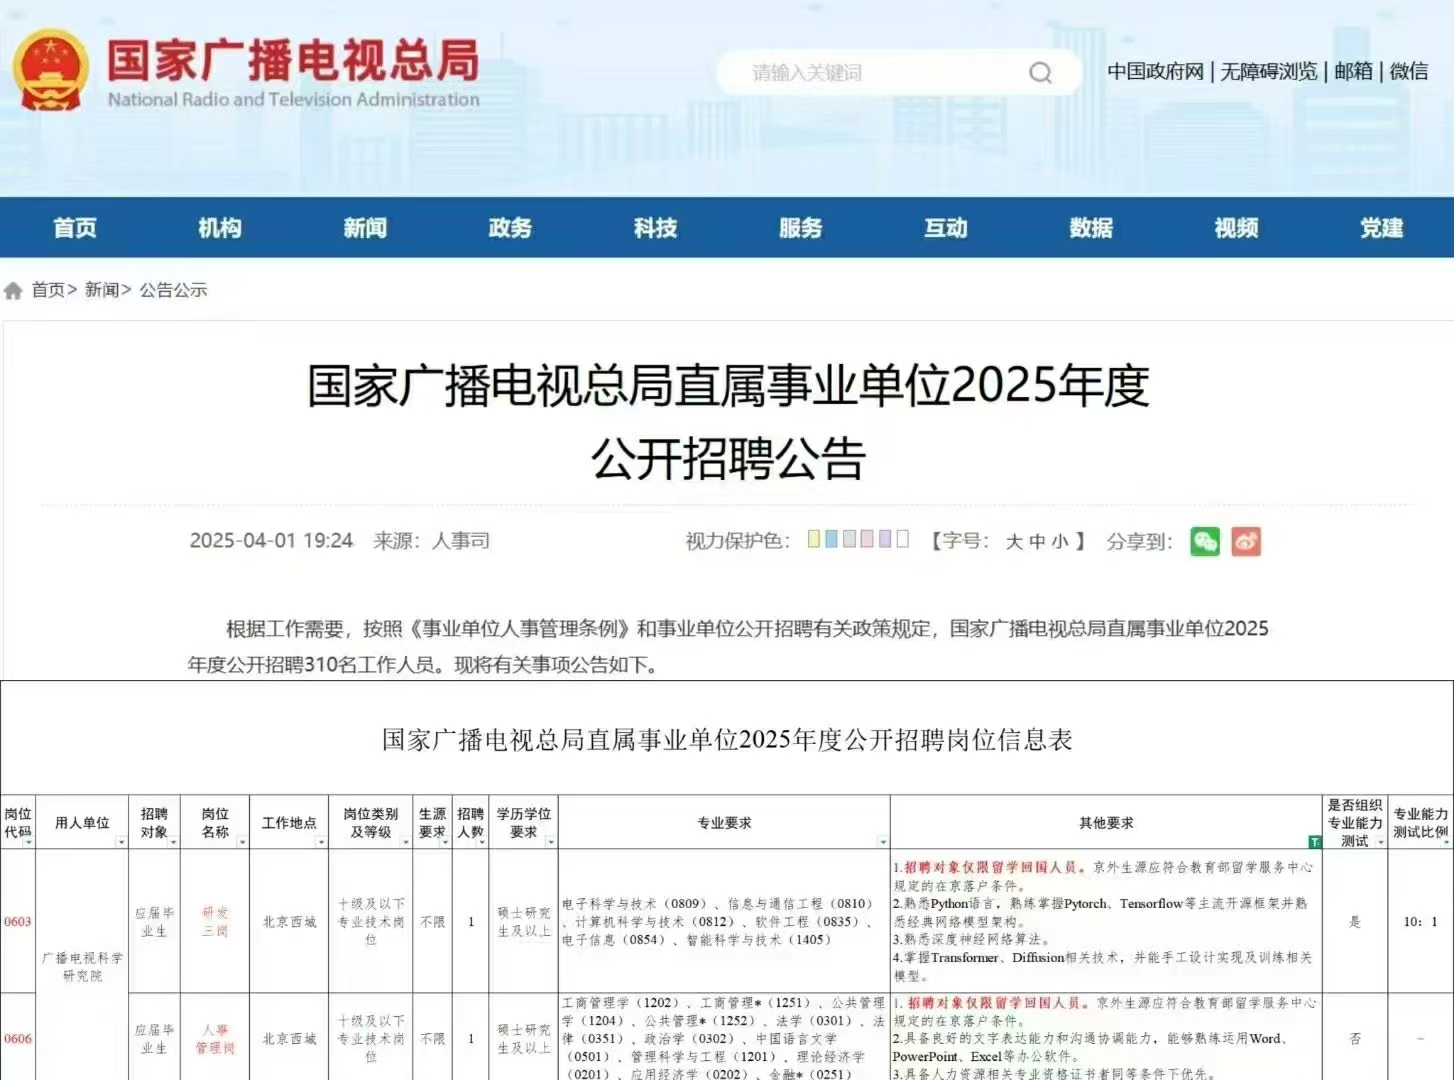Image resolution: width=1454 pixels, height=1080 pixels.
Task: Open the 招聘对象 column filter dropdown
Action: pyautogui.click(x=173, y=842)
